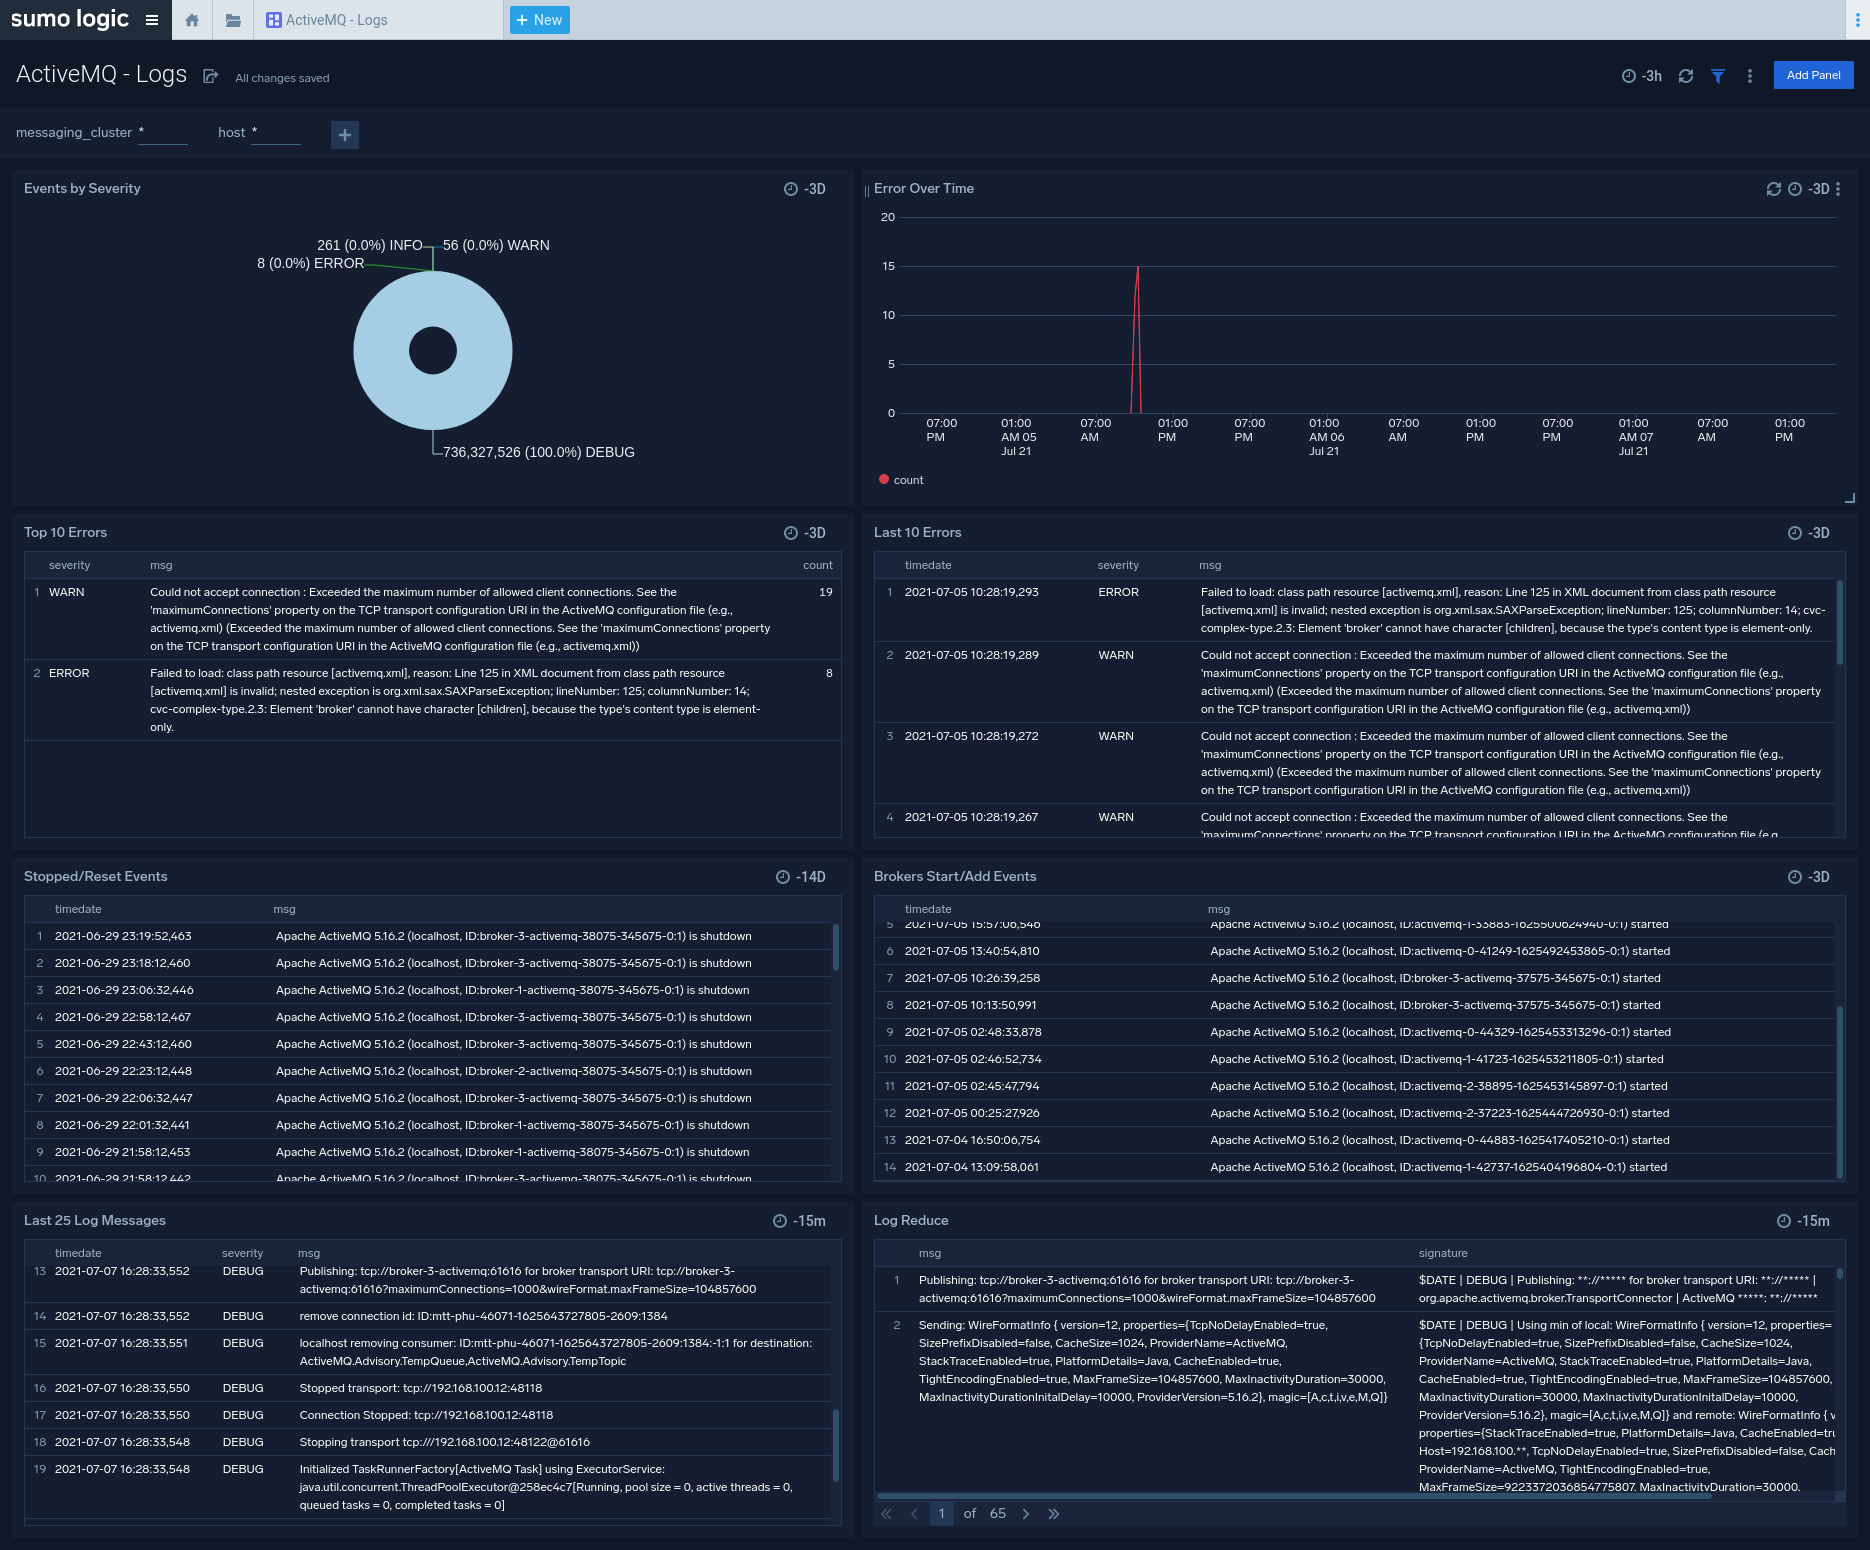Go to the next page in Log Reduce pagination
The width and height of the screenshot is (1870, 1550).
coord(1026,1514)
